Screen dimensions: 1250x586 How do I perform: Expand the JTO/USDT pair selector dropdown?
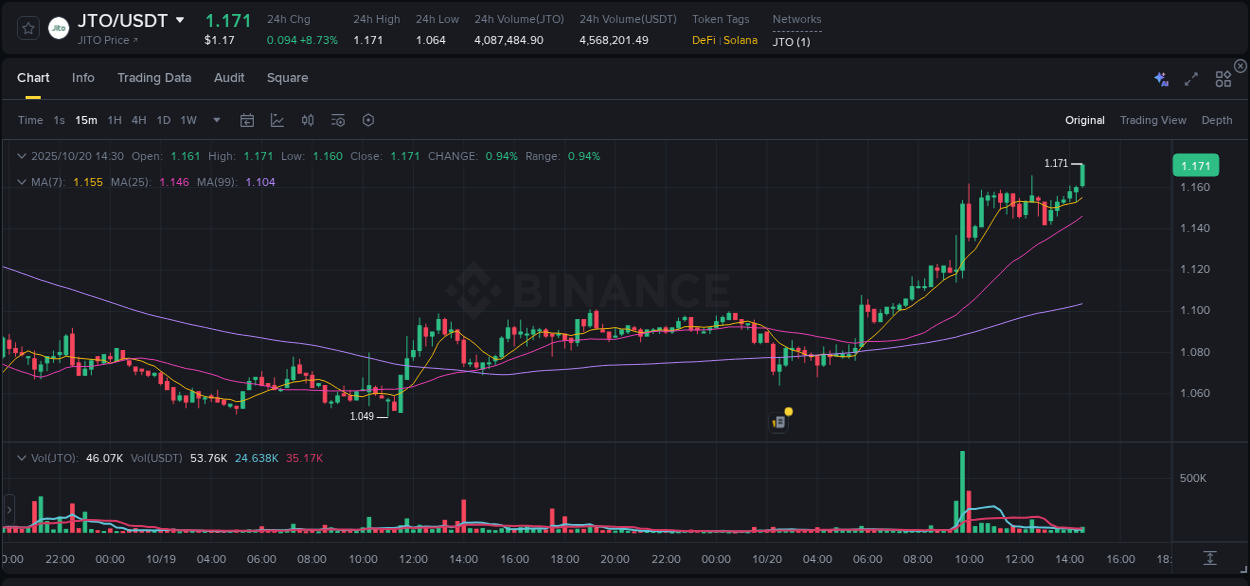[x=180, y=19]
